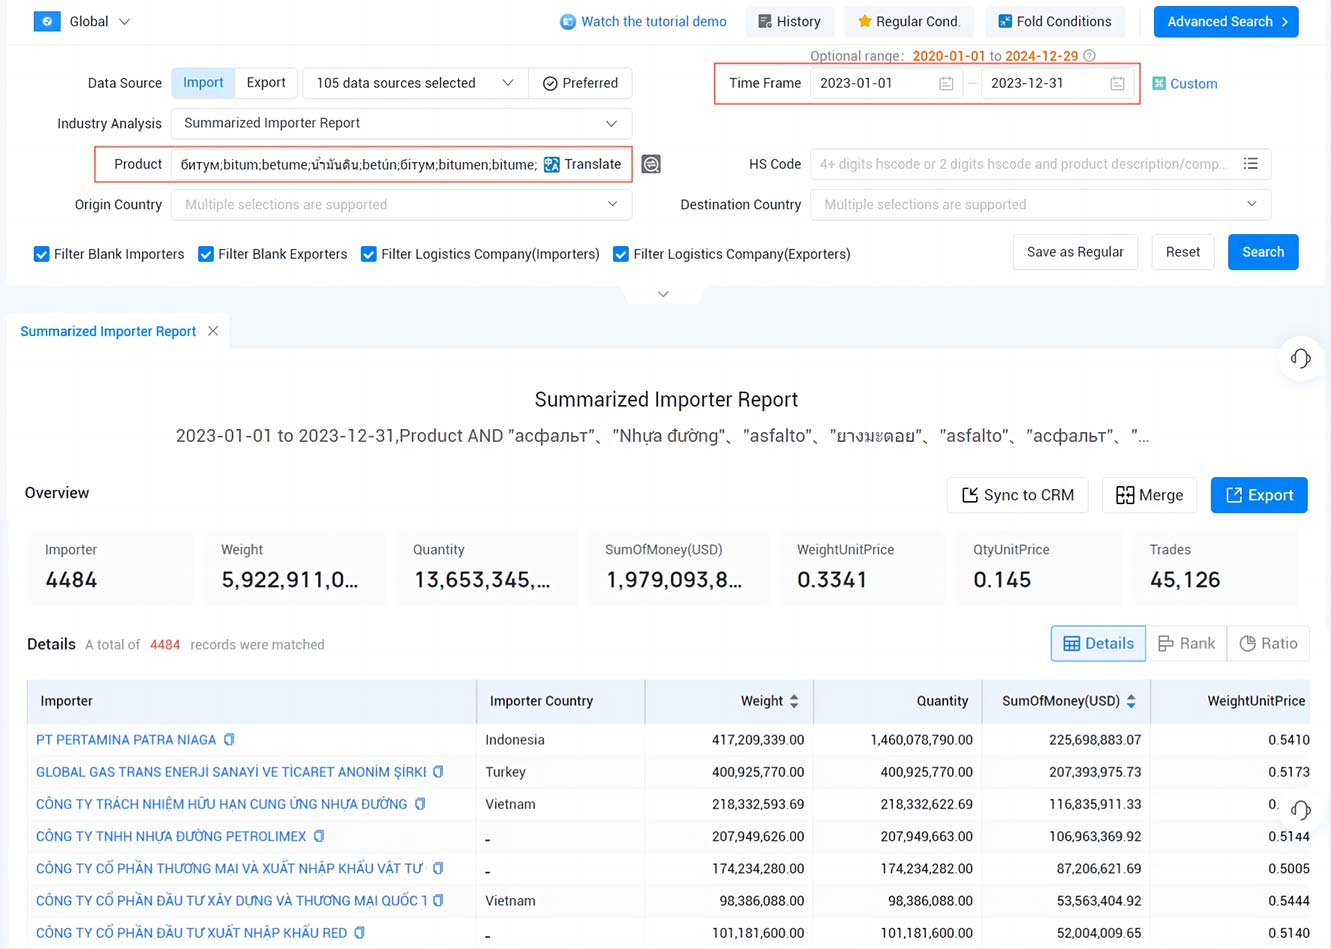Image resolution: width=1331 pixels, height=949 pixels.
Task: Copy XUẤT NHẬP KHẨU VẬT TƯ company name icon
Action: tap(438, 868)
